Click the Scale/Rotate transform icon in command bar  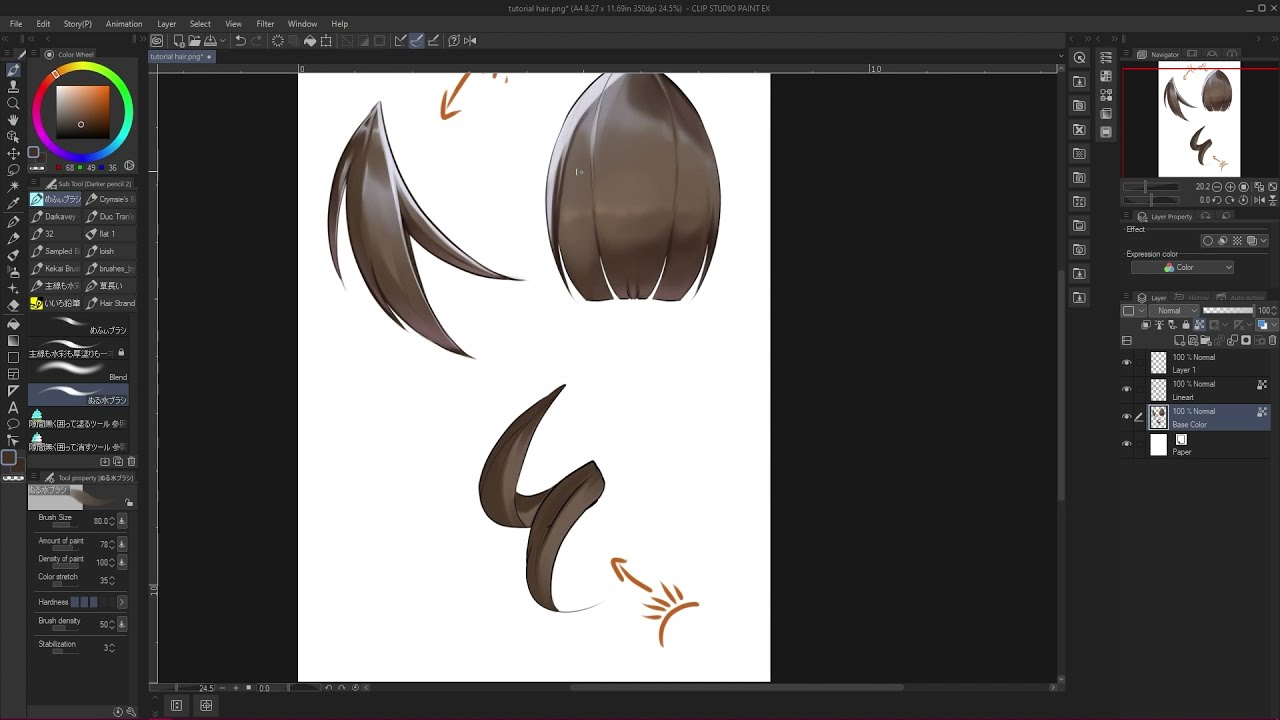[x=326, y=41]
